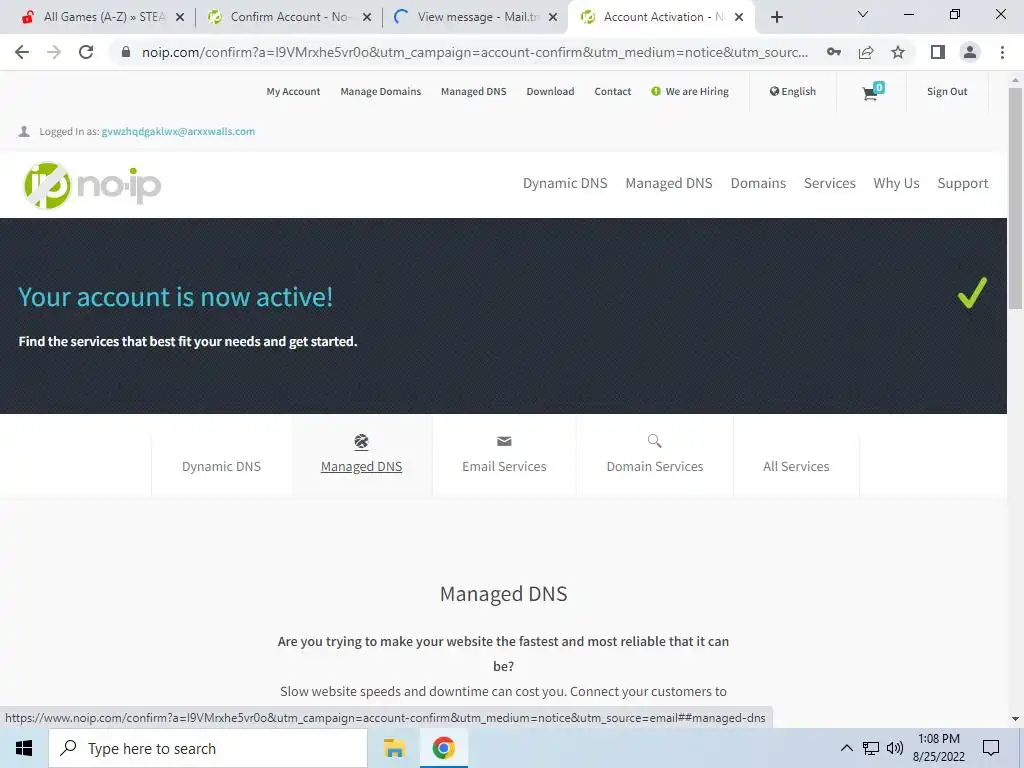Open Why Us main menu

click(x=896, y=184)
